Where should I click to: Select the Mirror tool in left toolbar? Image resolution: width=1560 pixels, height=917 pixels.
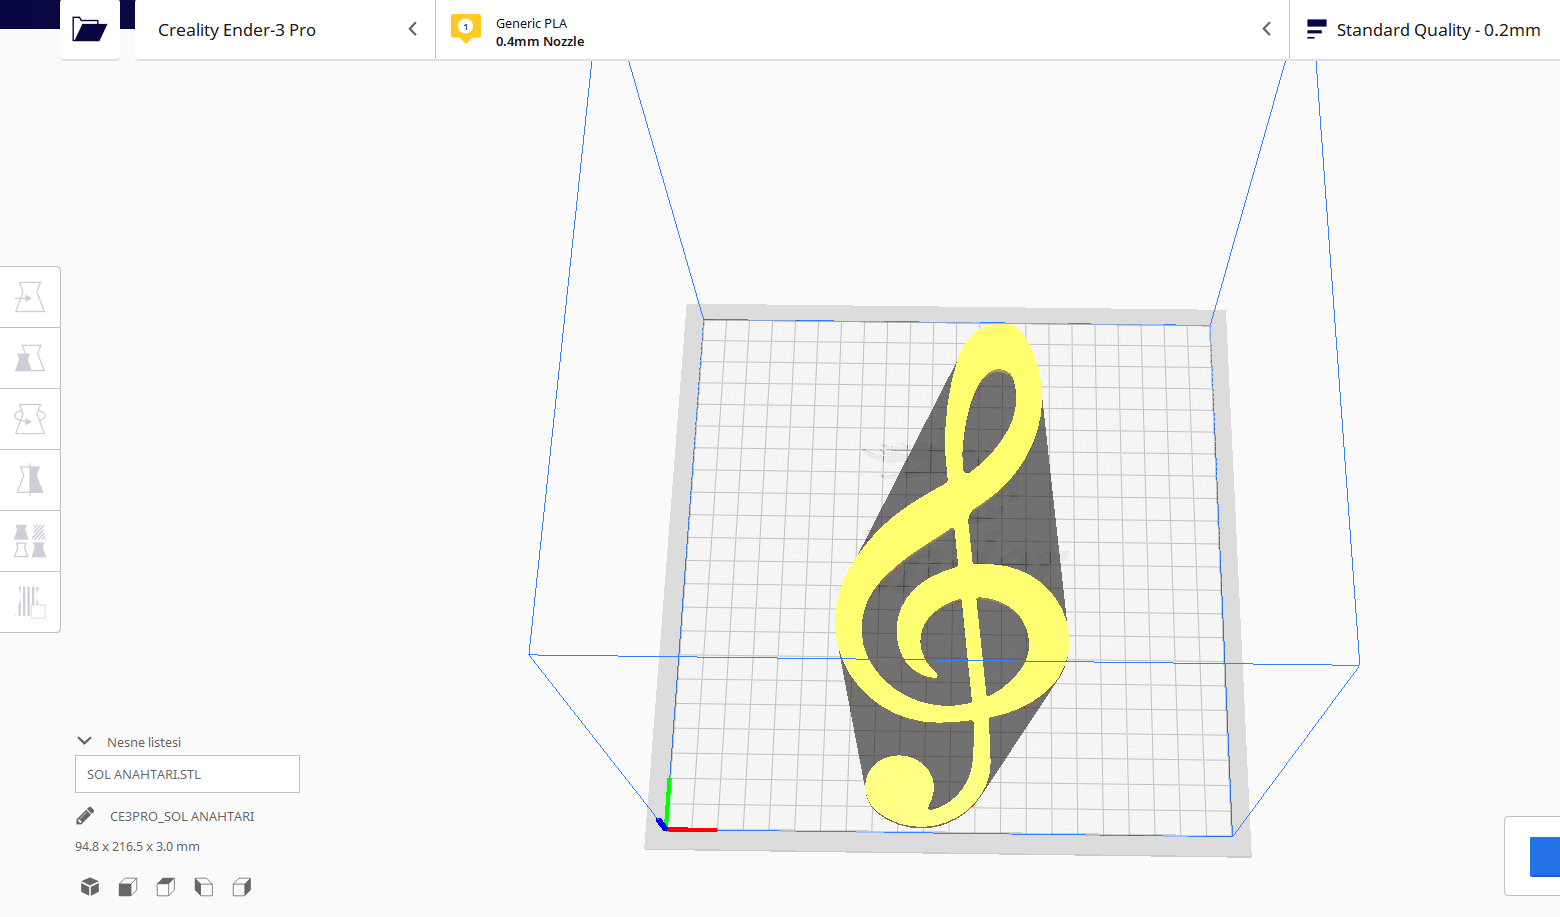(x=30, y=480)
